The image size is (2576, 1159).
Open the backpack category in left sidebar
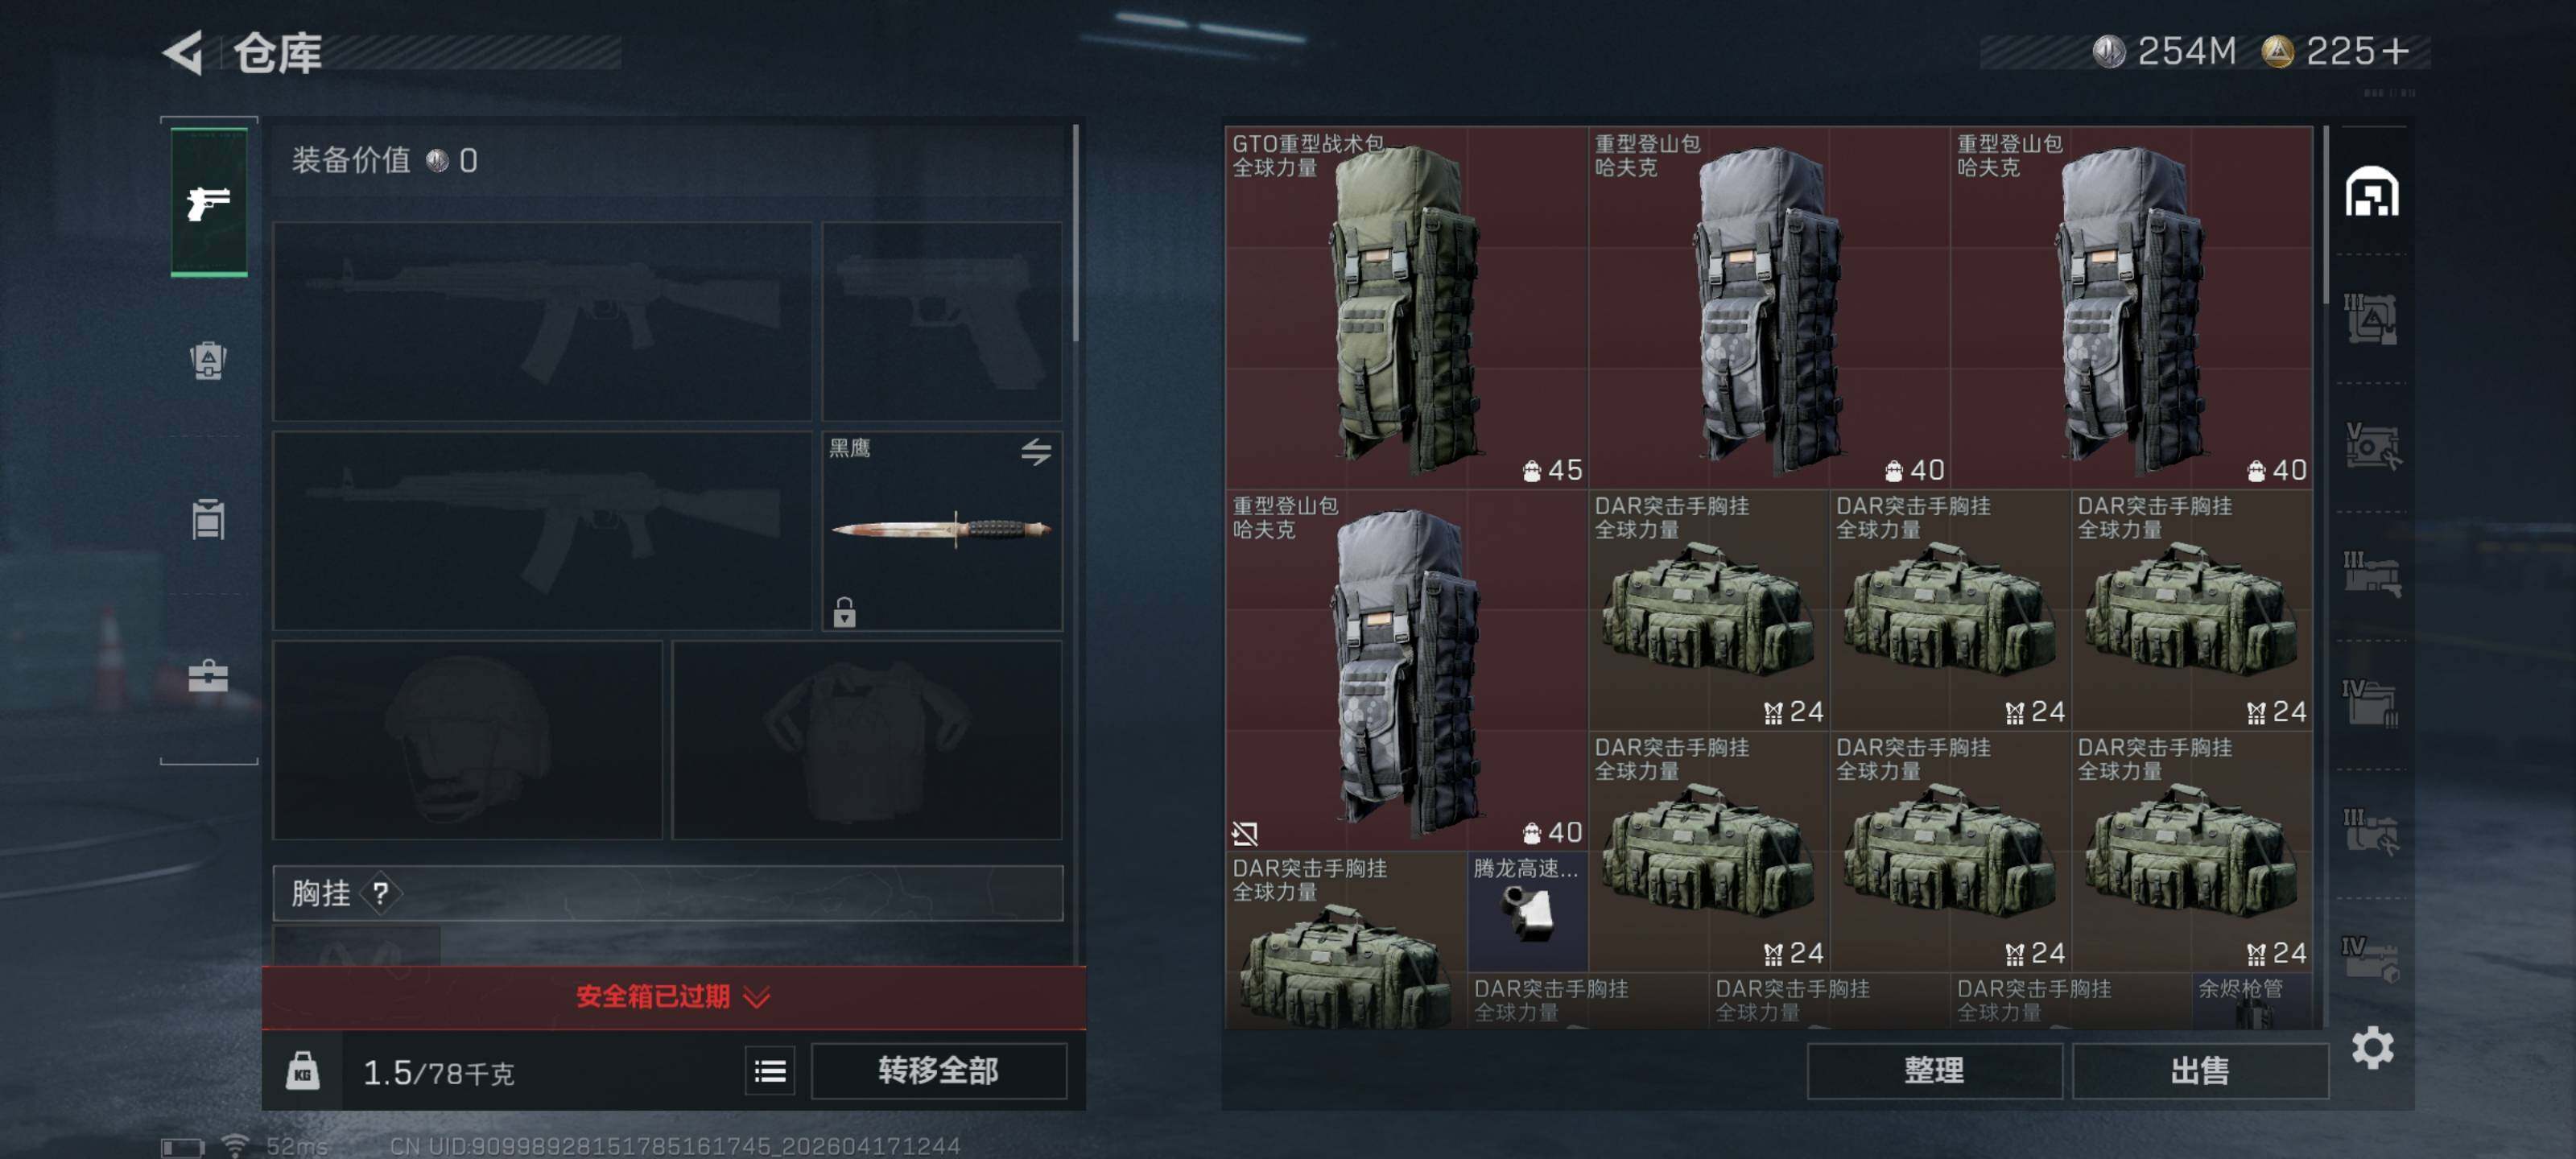tap(208, 360)
